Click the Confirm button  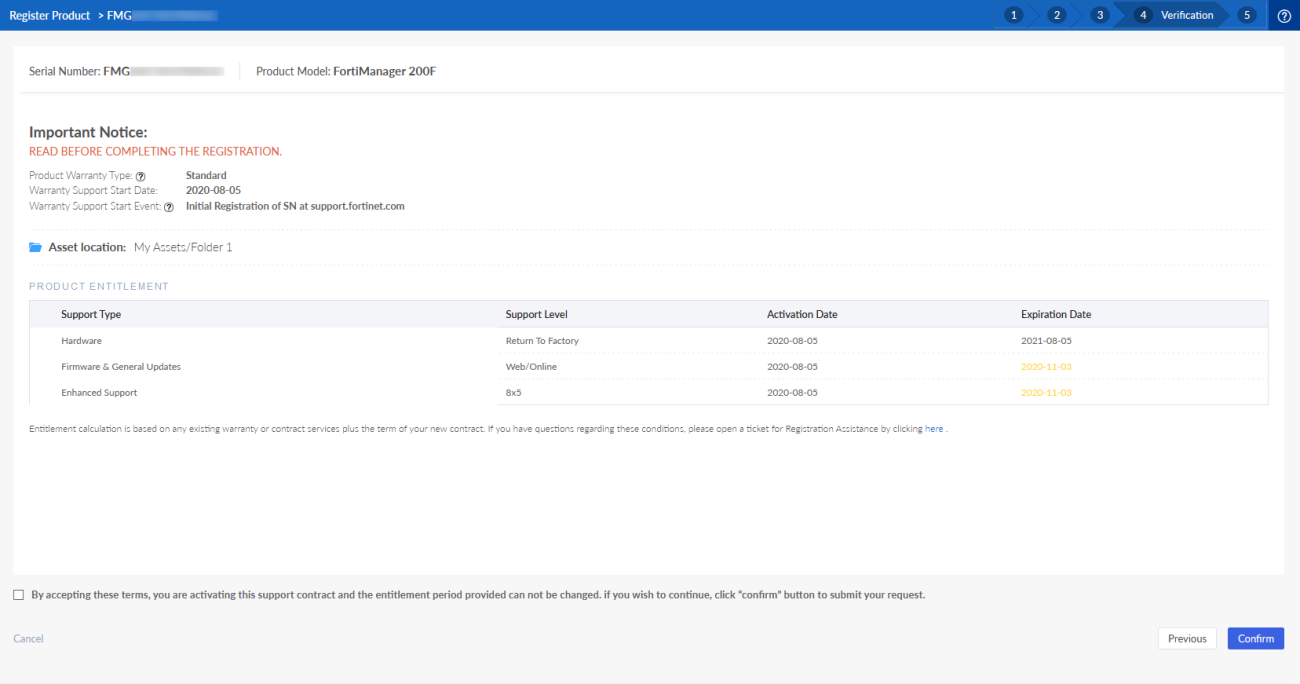[x=1255, y=638]
